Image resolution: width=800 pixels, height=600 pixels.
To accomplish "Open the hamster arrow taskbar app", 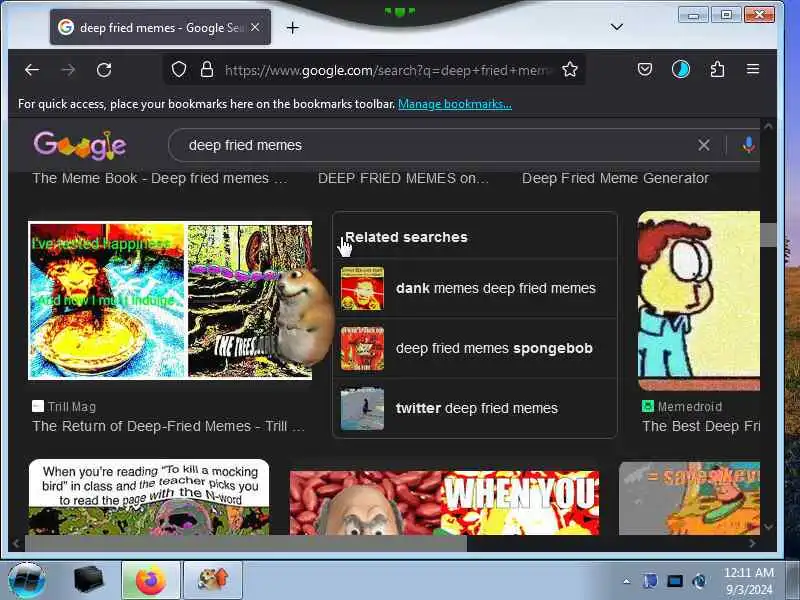I will tap(213, 580).
